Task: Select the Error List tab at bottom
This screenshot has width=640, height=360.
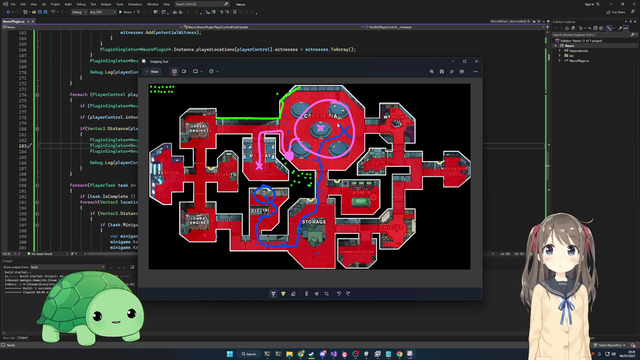Action: pos(9,338)
